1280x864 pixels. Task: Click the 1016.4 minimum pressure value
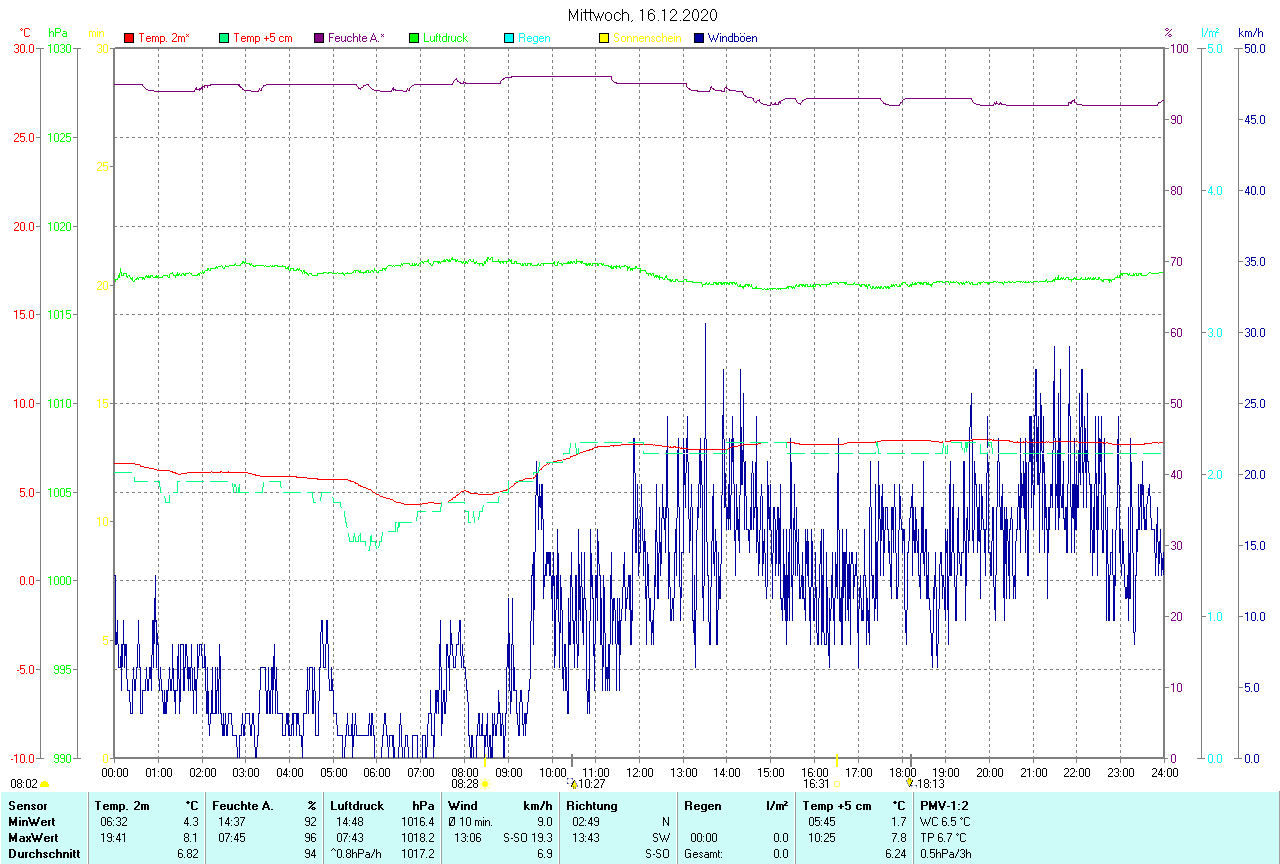[x=418, y=822]
